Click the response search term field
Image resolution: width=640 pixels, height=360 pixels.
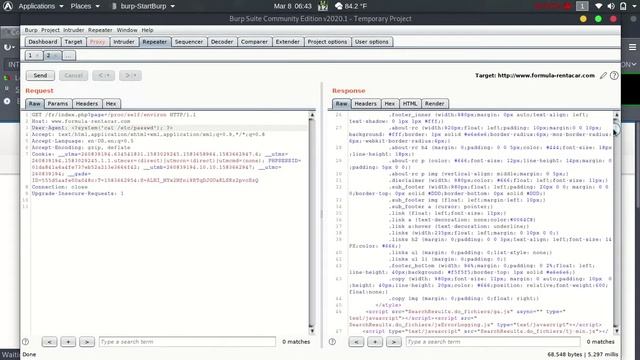[x=493, y=342]
